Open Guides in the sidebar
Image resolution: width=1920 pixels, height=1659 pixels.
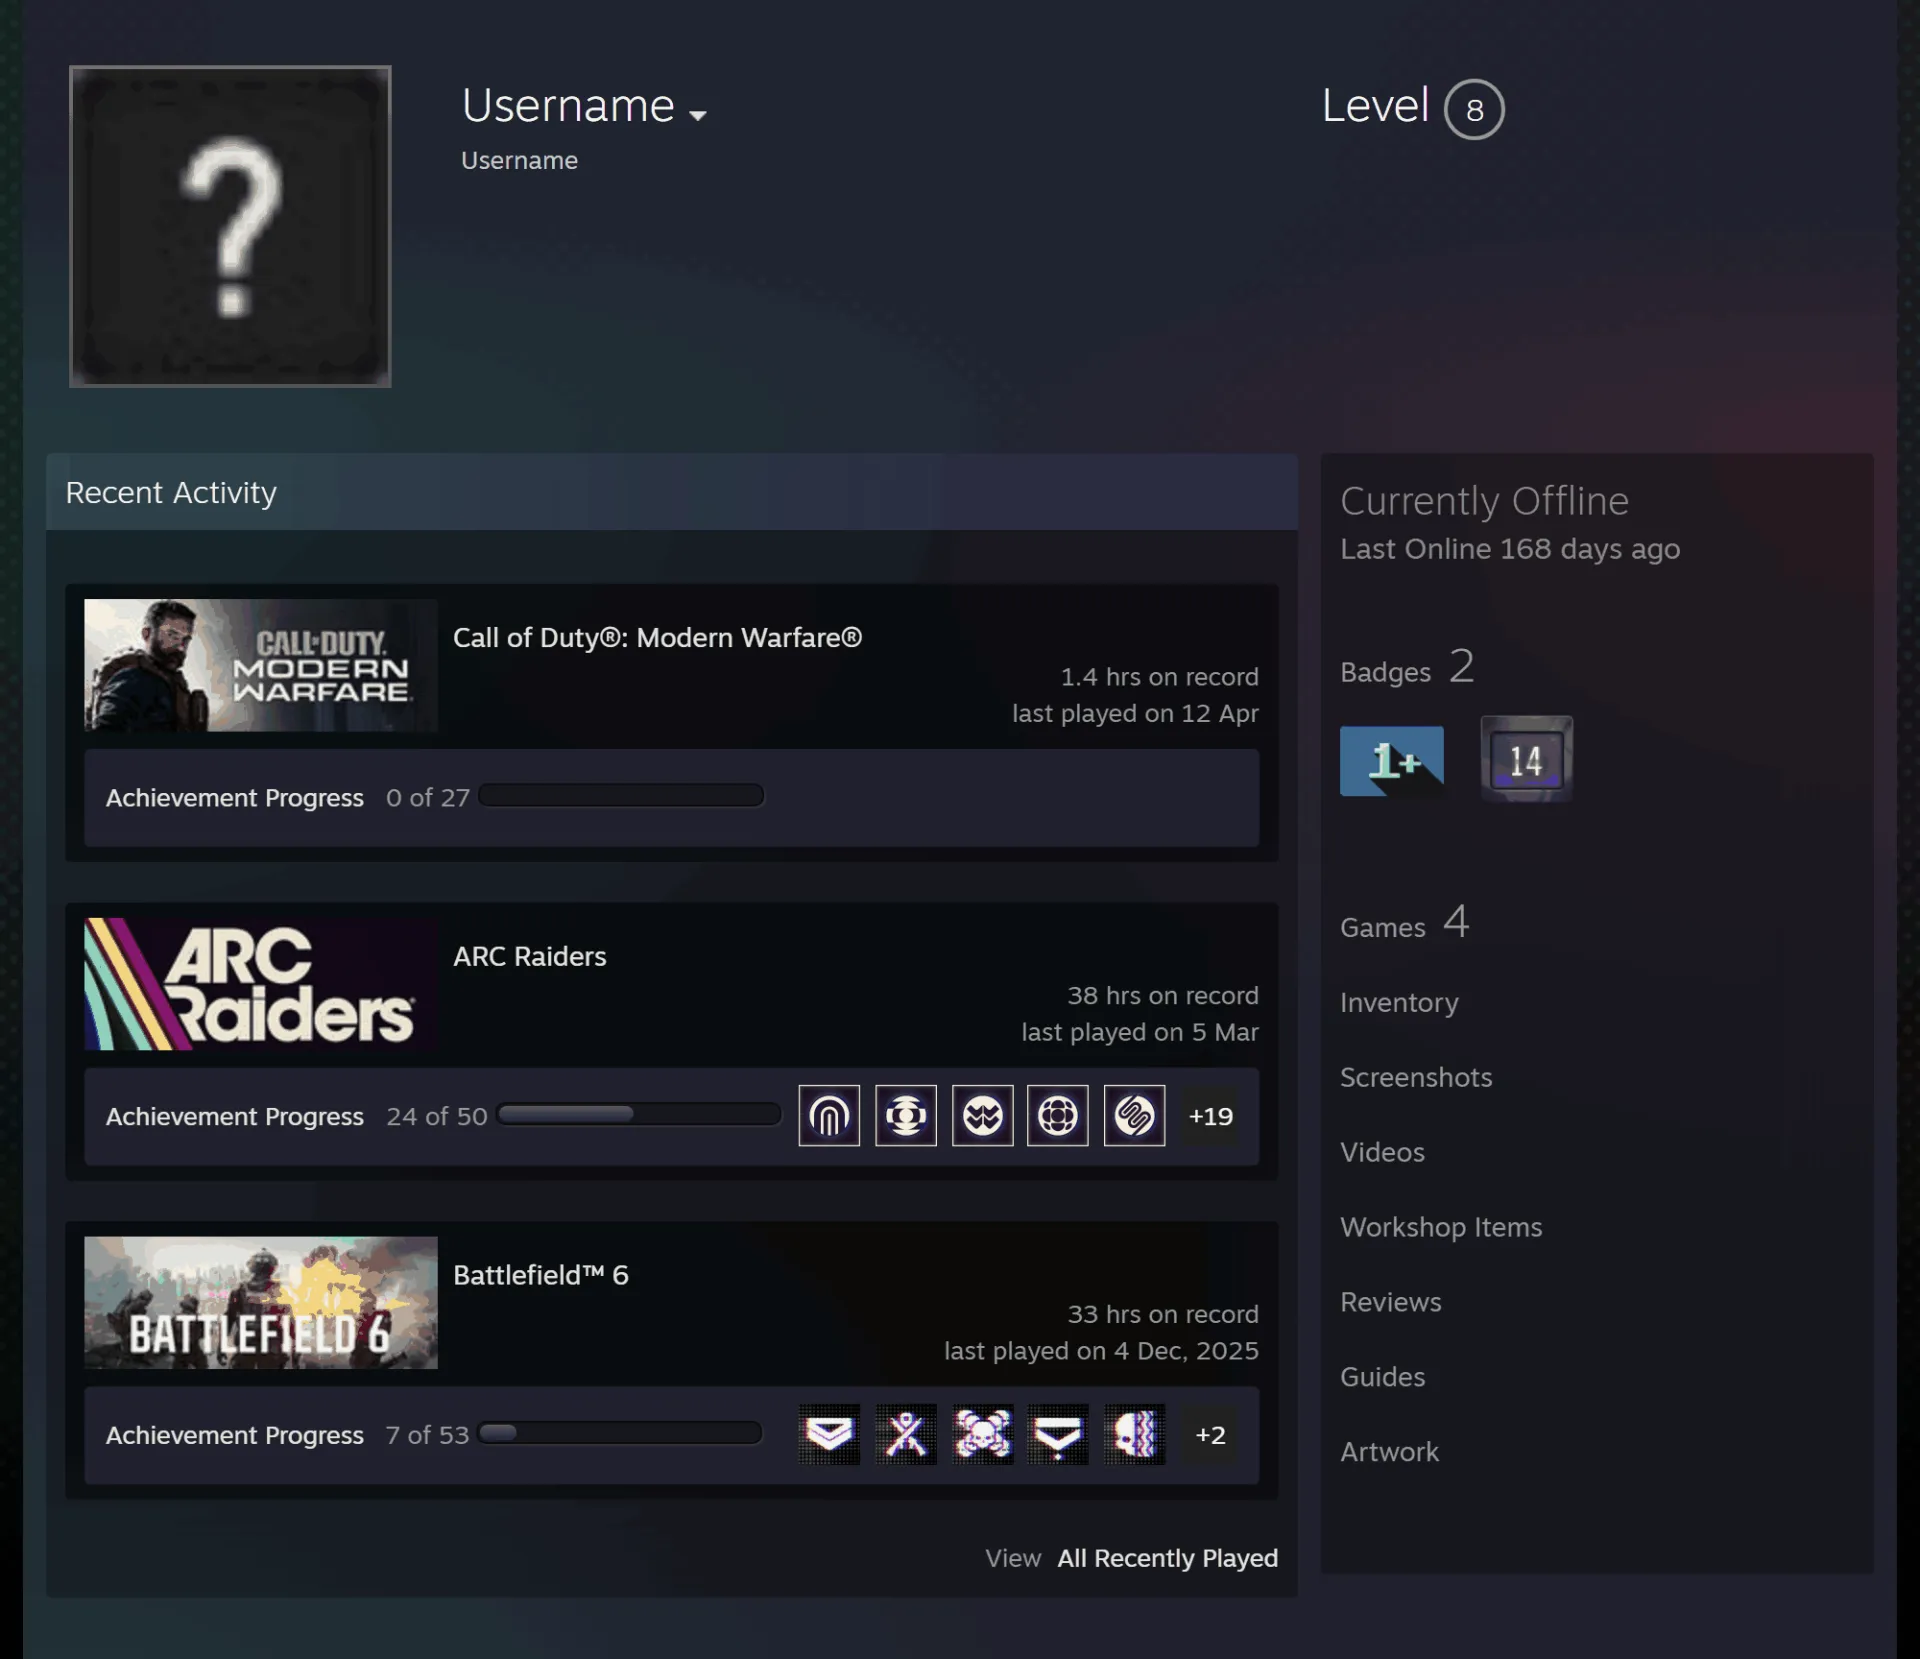1382,1377
